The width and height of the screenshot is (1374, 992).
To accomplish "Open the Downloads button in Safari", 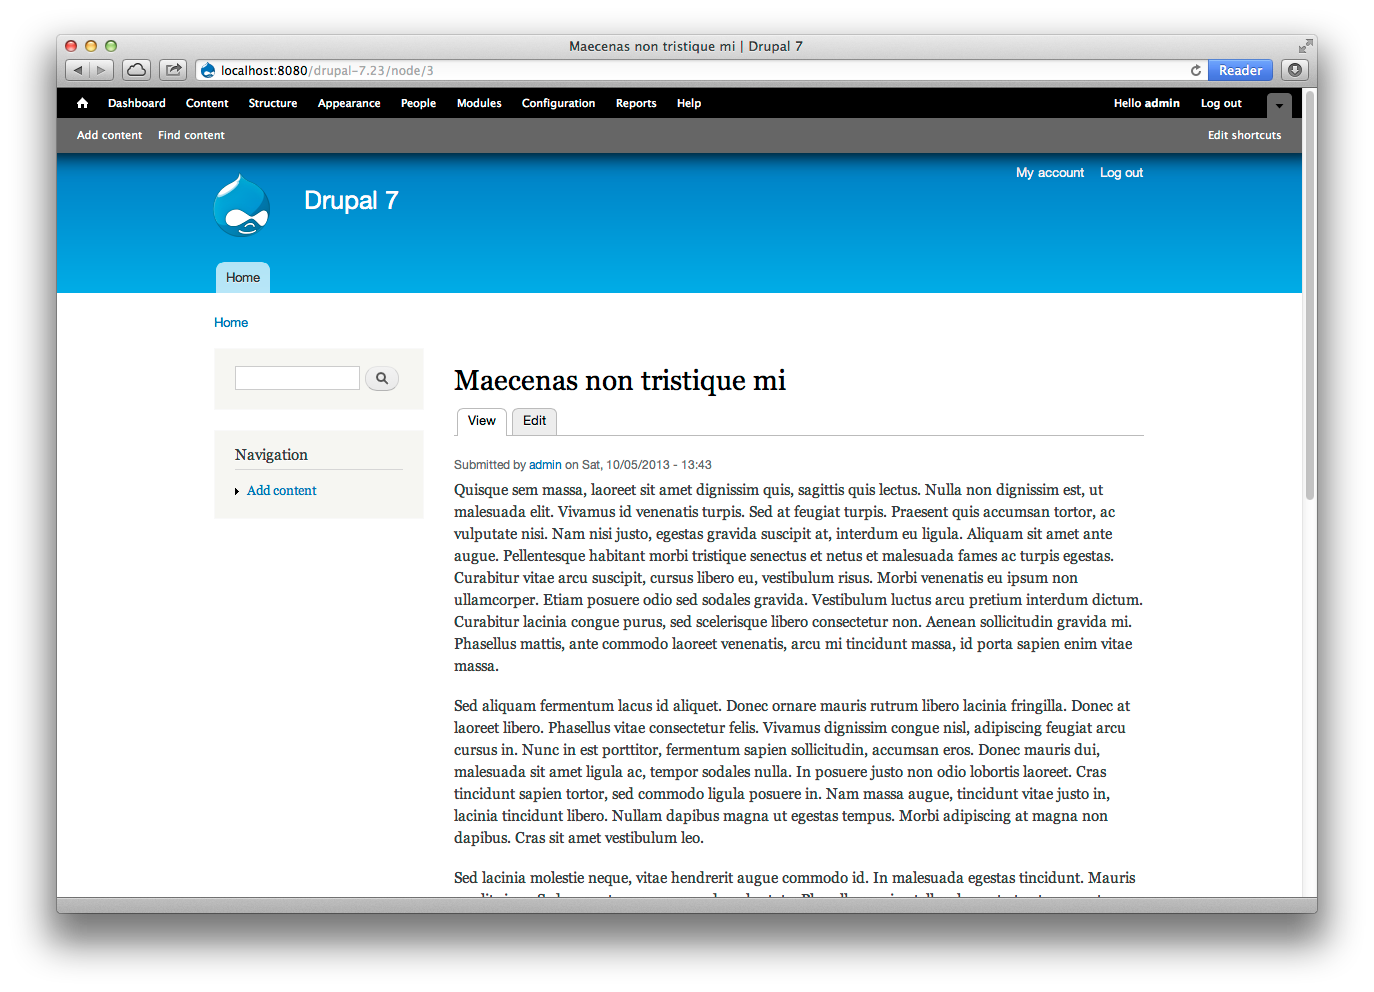I will click(x=1295, y=70).
